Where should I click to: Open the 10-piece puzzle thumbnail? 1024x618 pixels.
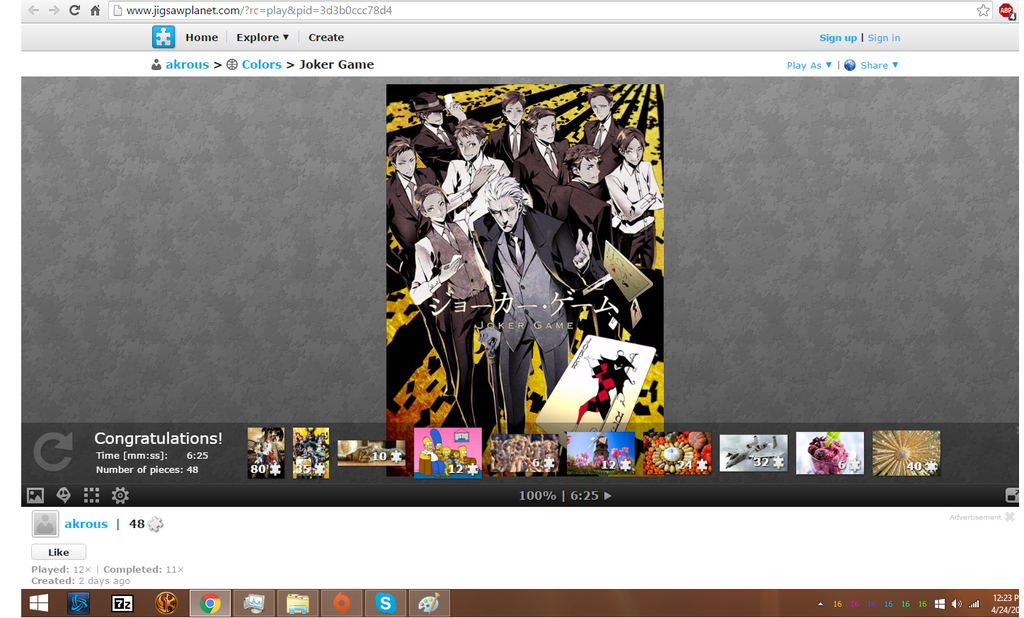tap(371, 453)
